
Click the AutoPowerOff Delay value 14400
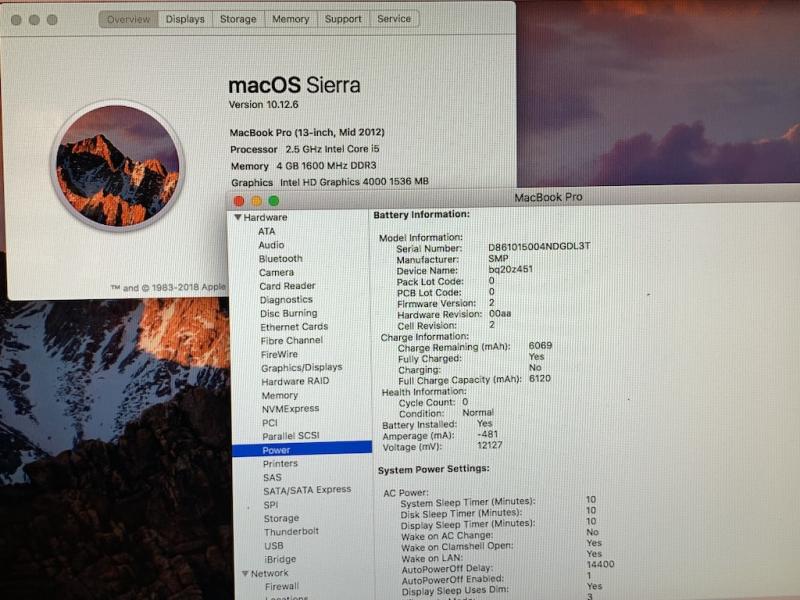coord(600,564)
